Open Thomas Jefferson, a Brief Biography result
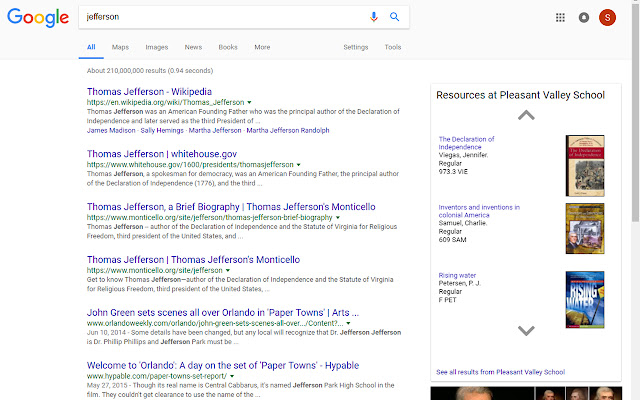The width and height of the screenshot is (640, 400). click(x=231, y=207)
